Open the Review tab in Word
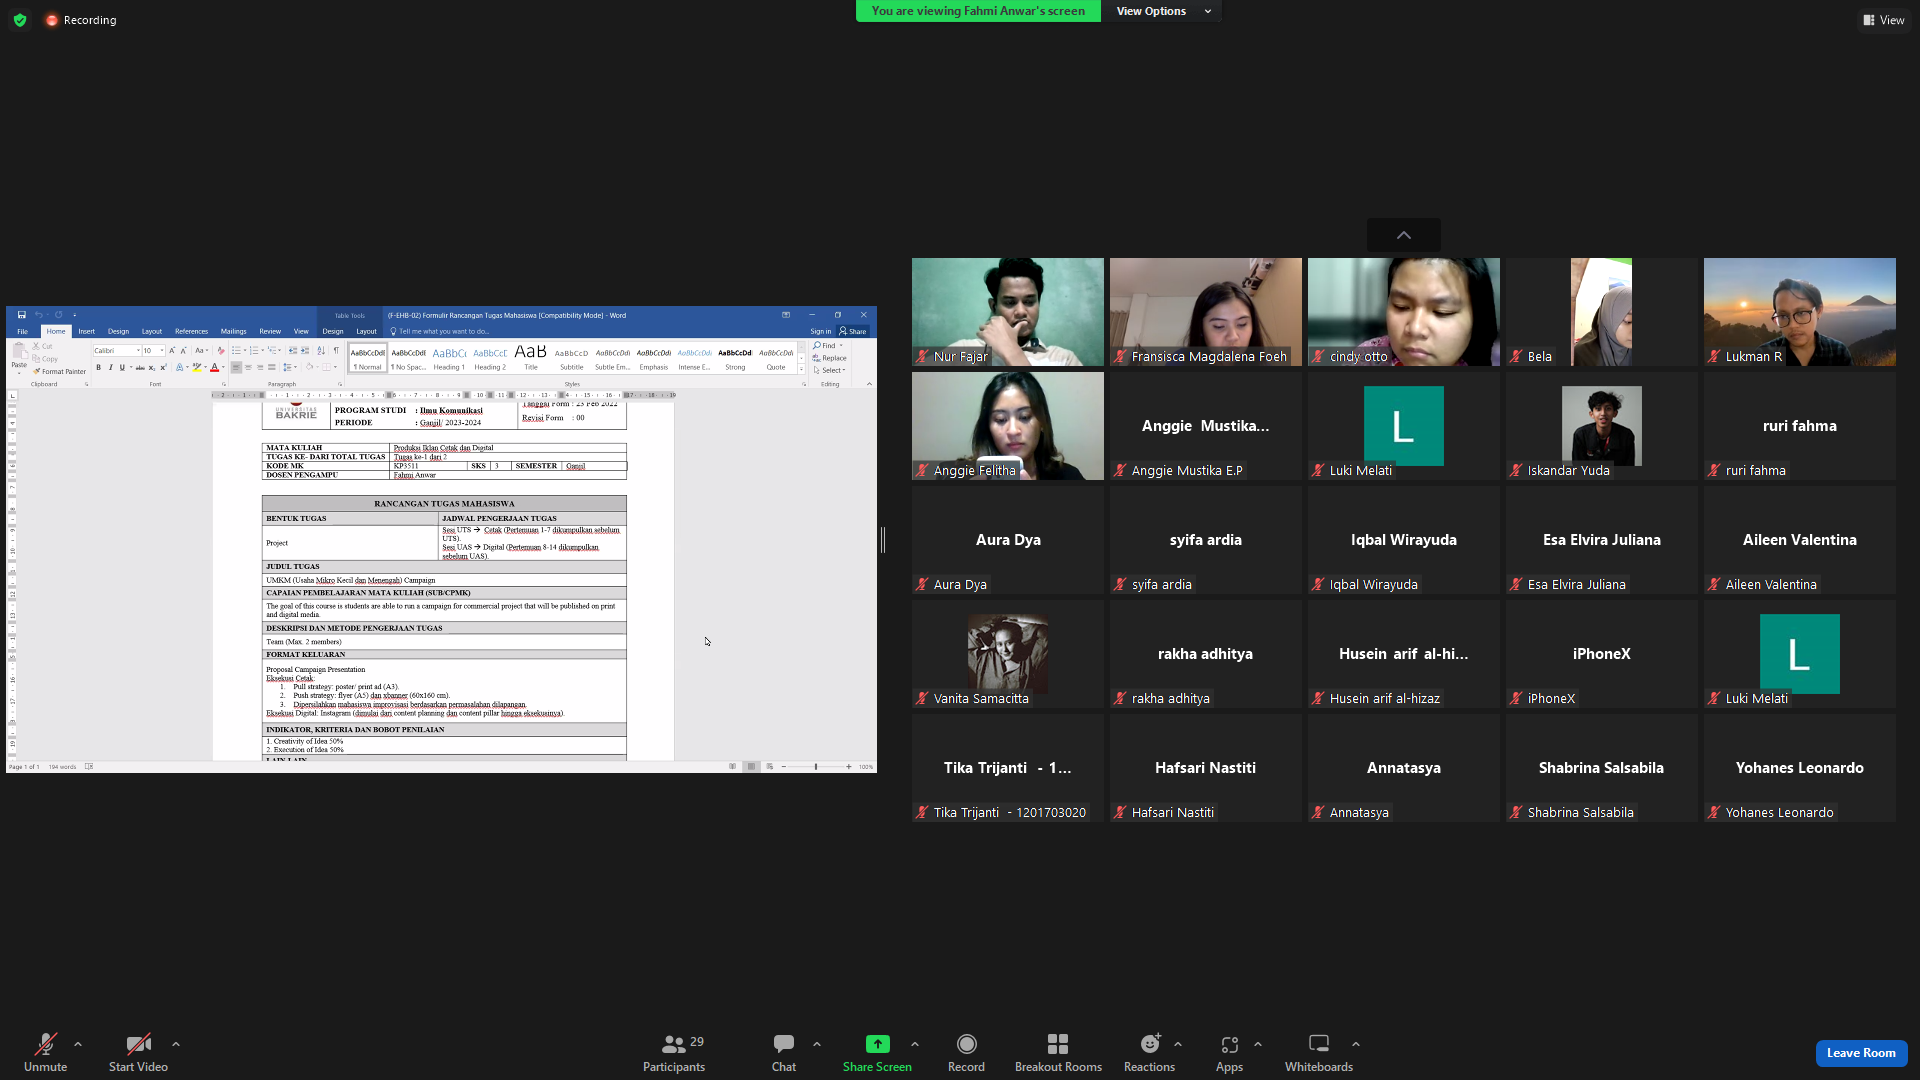Image resolution: width=1920 pixels, height=1080 pixels. coord(270,331)
